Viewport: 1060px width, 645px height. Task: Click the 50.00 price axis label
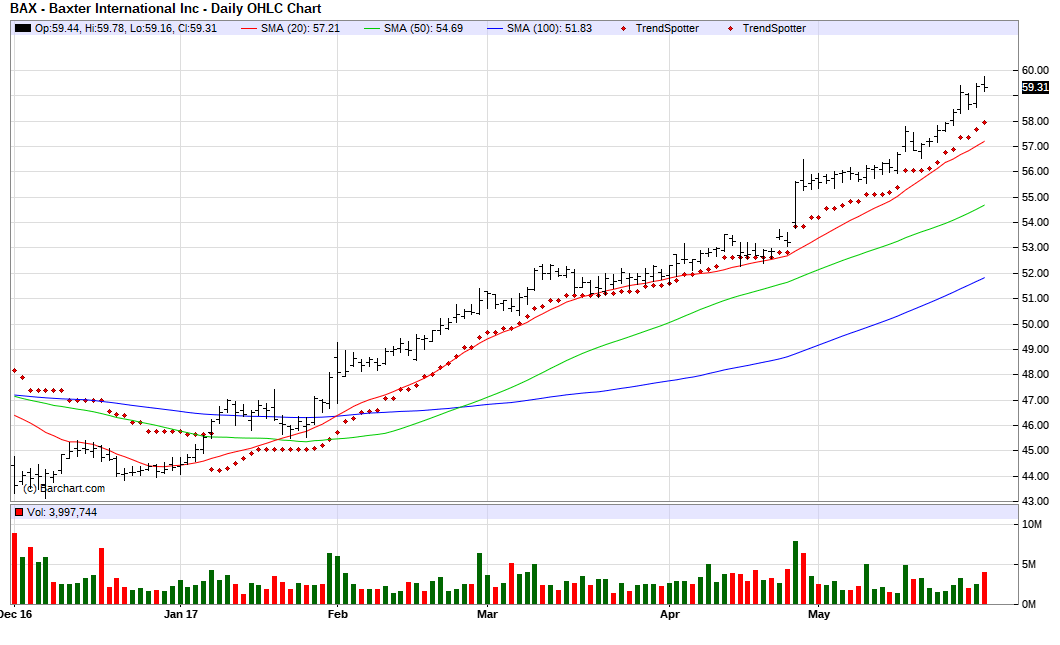pyautogui.click(x=1035, y=324)
